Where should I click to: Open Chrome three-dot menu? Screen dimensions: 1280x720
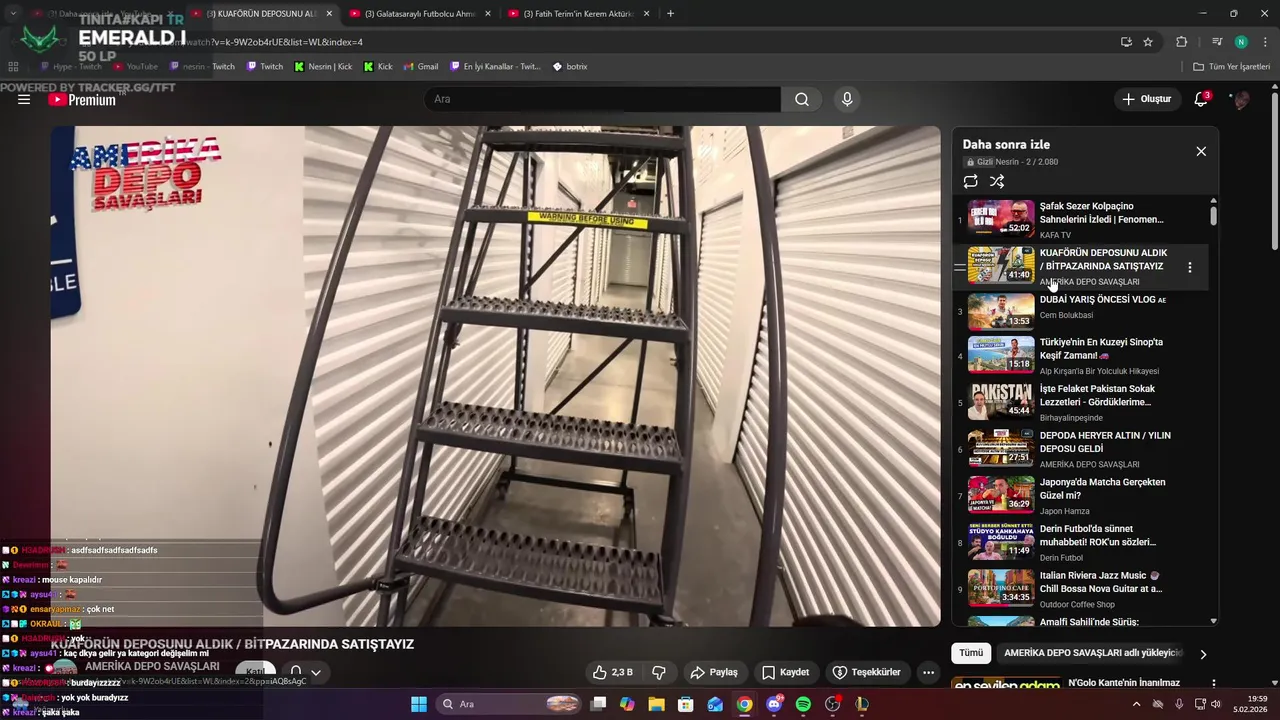click(1264, 42)
